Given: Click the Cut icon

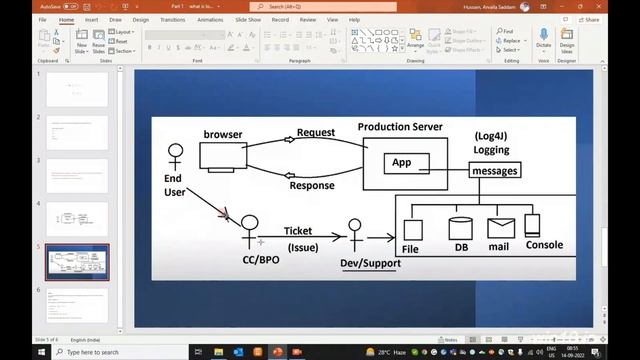Looking at the screenshot, I should 56,32.
